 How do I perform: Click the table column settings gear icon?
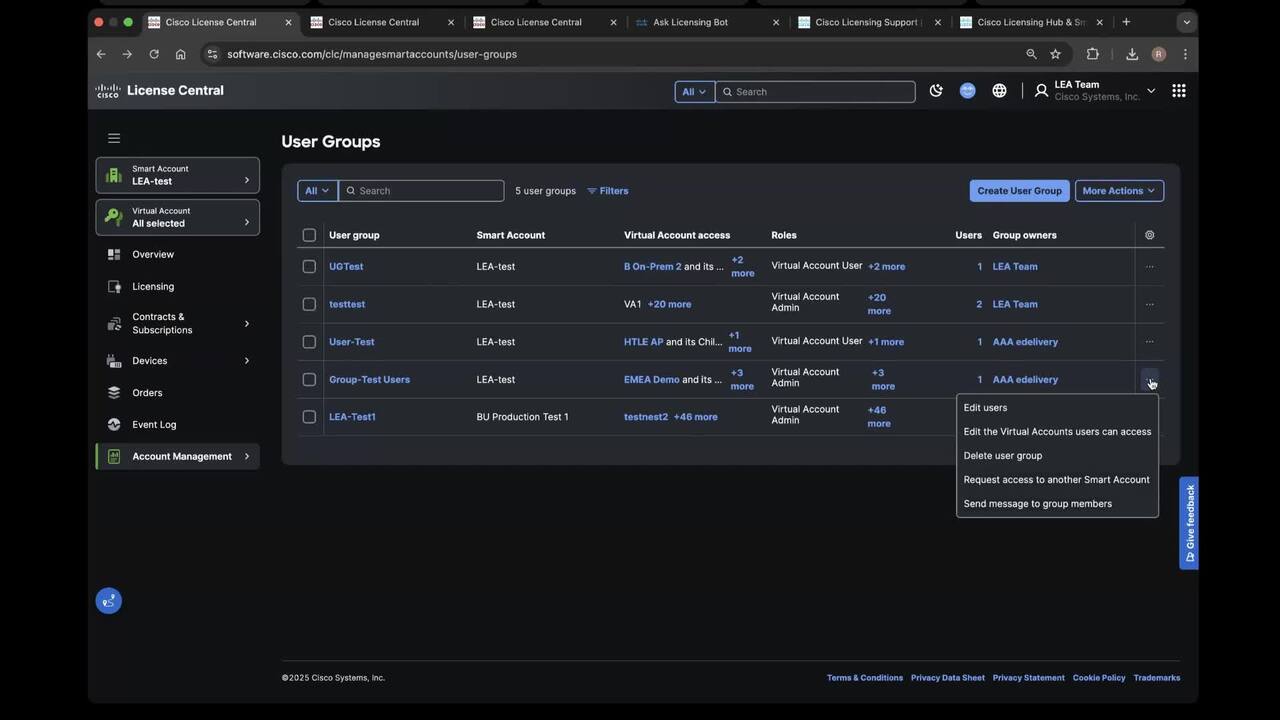coord(1149,235)
